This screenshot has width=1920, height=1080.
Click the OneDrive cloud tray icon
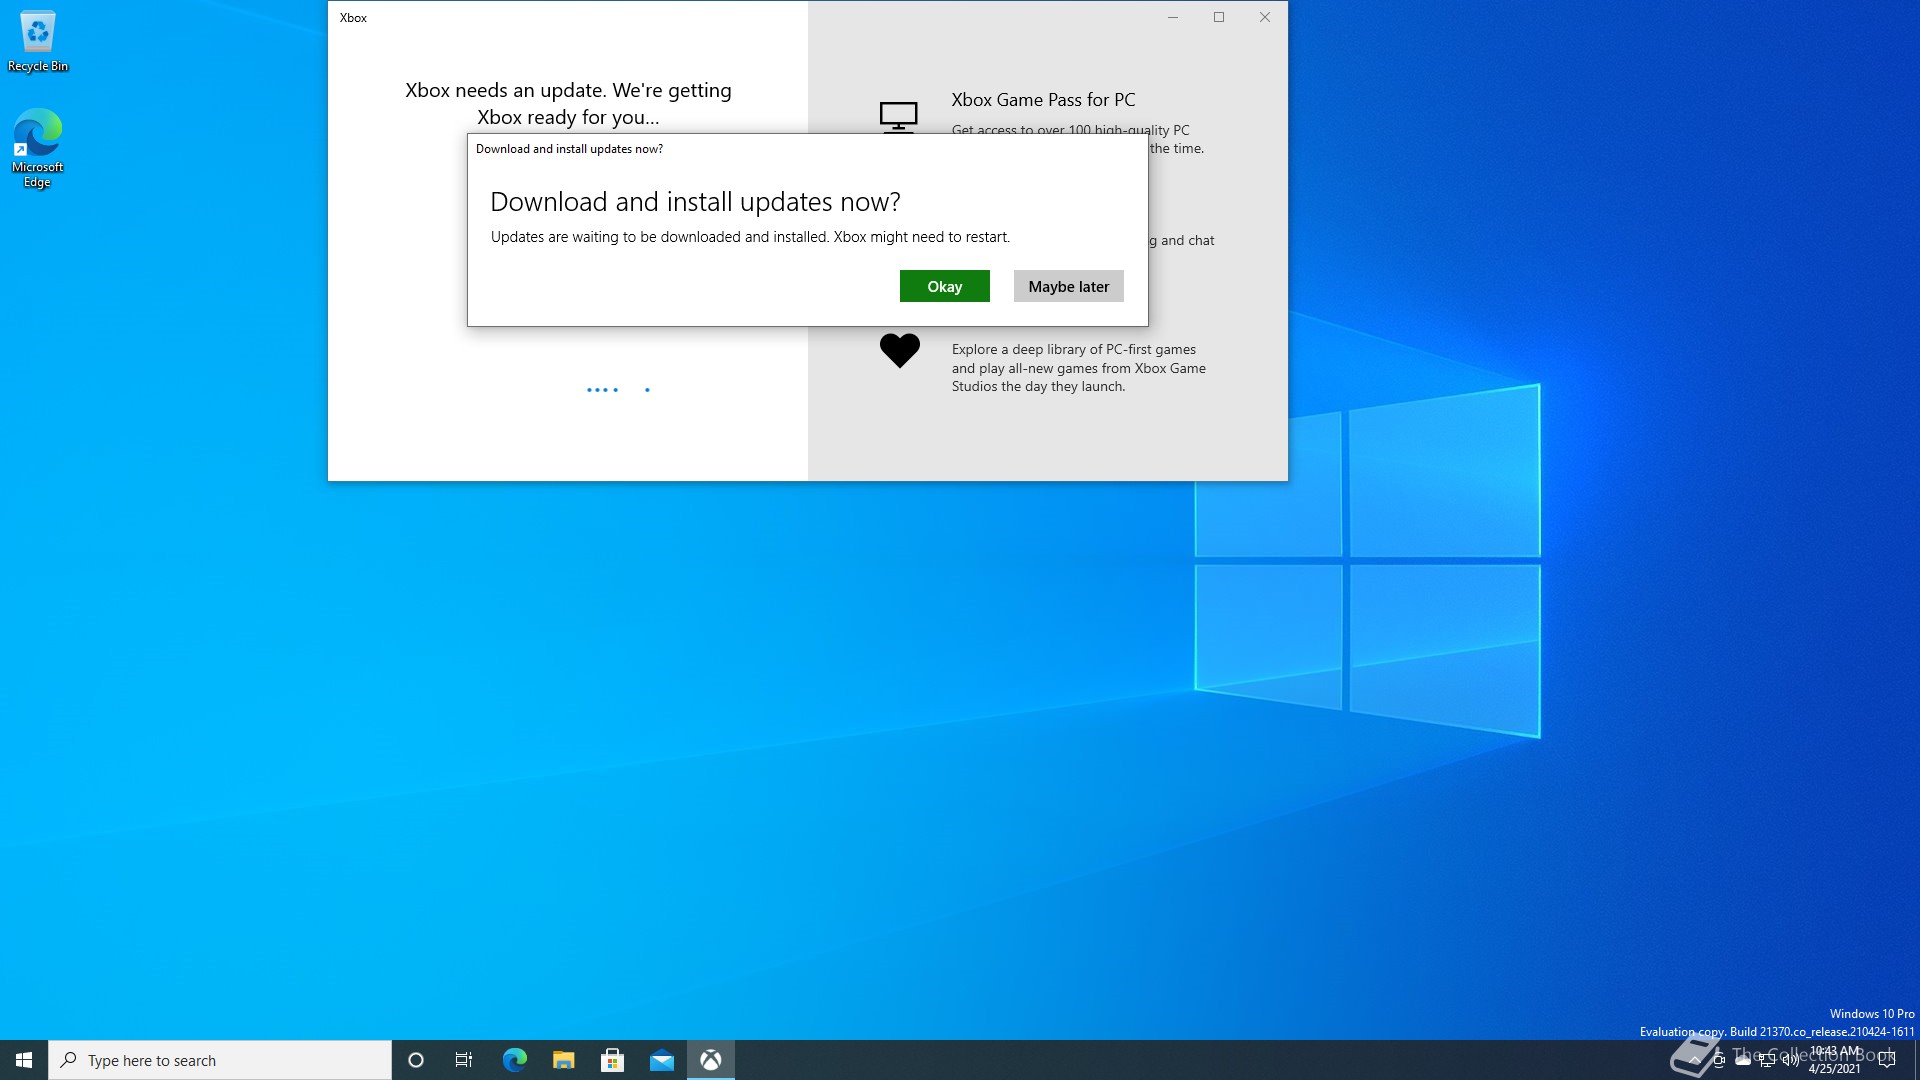1743,1060
